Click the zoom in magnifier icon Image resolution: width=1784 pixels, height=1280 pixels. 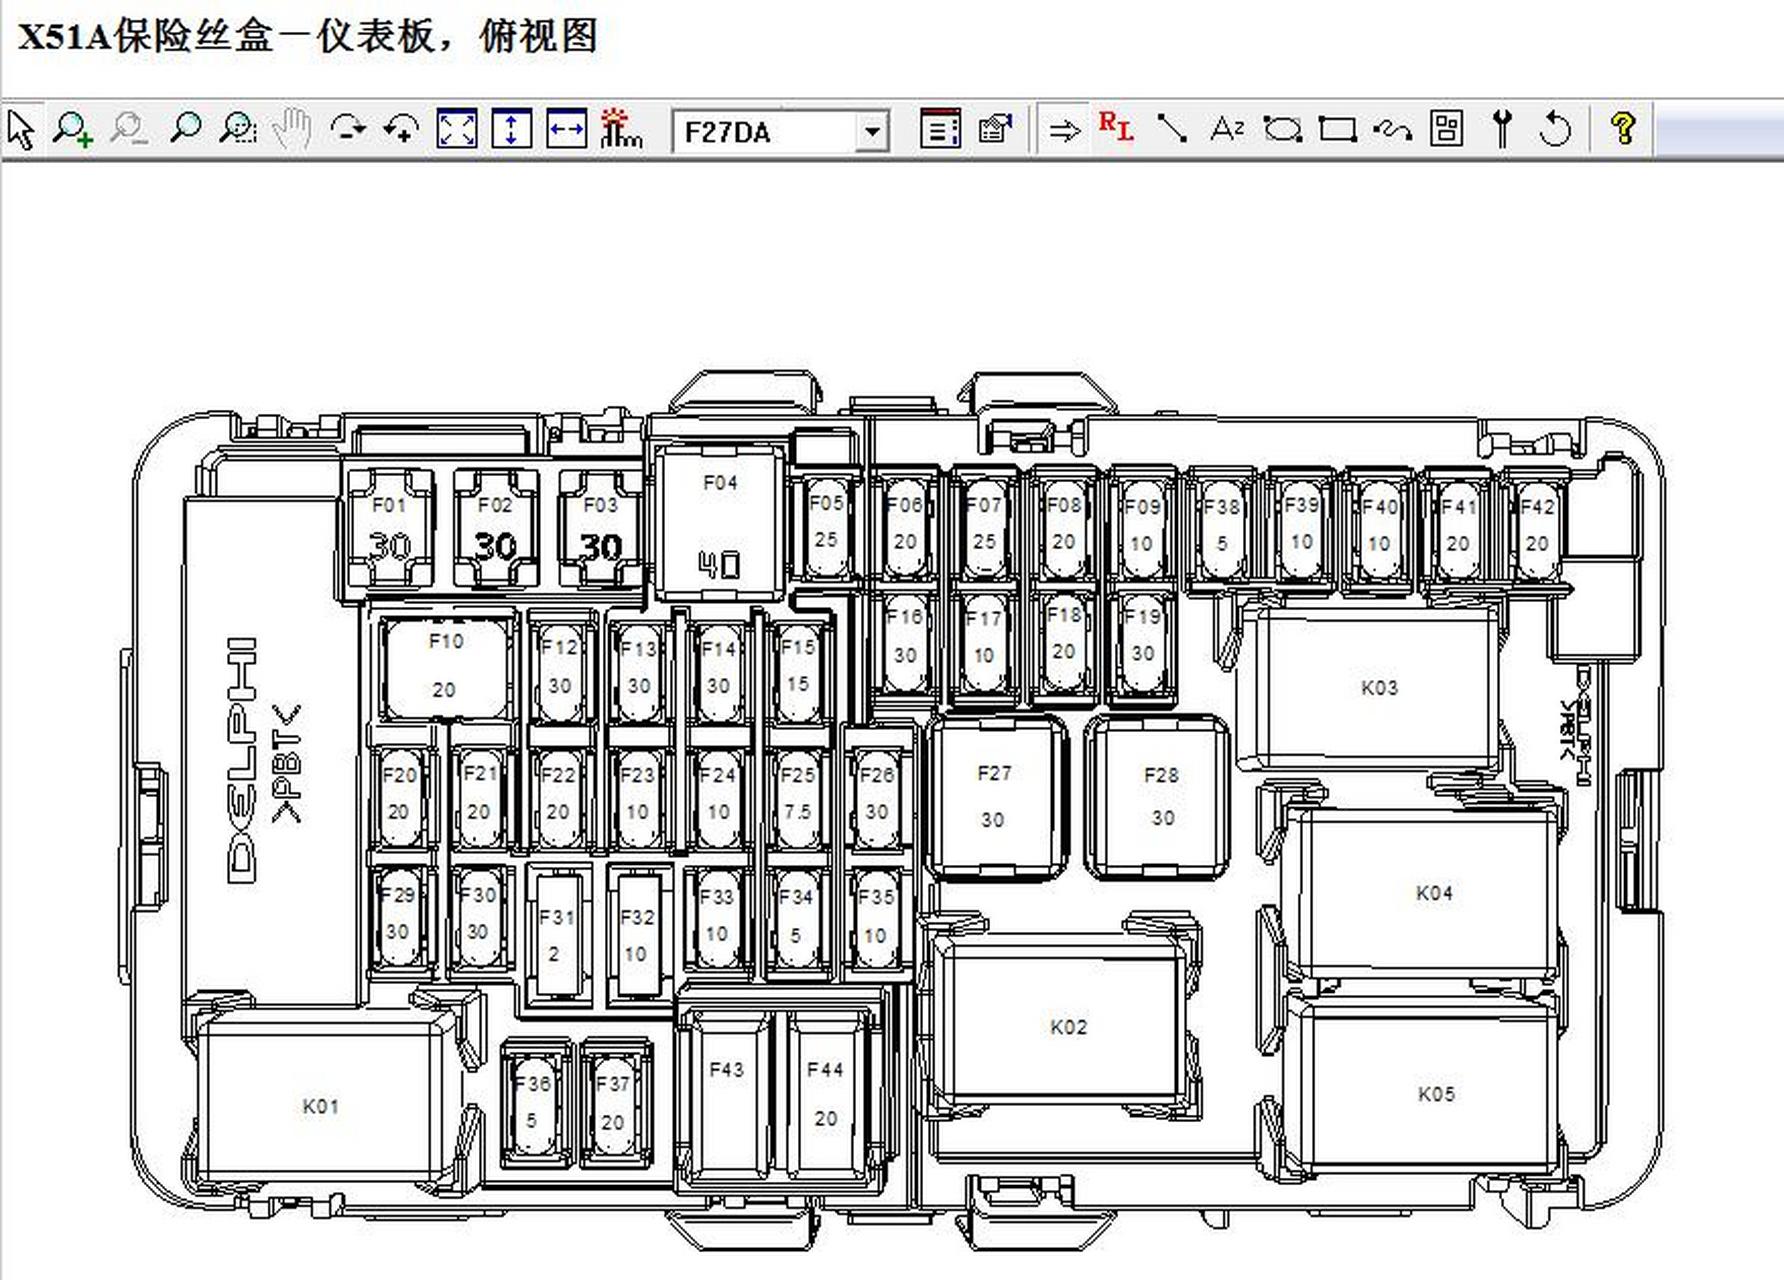point(73,130)
